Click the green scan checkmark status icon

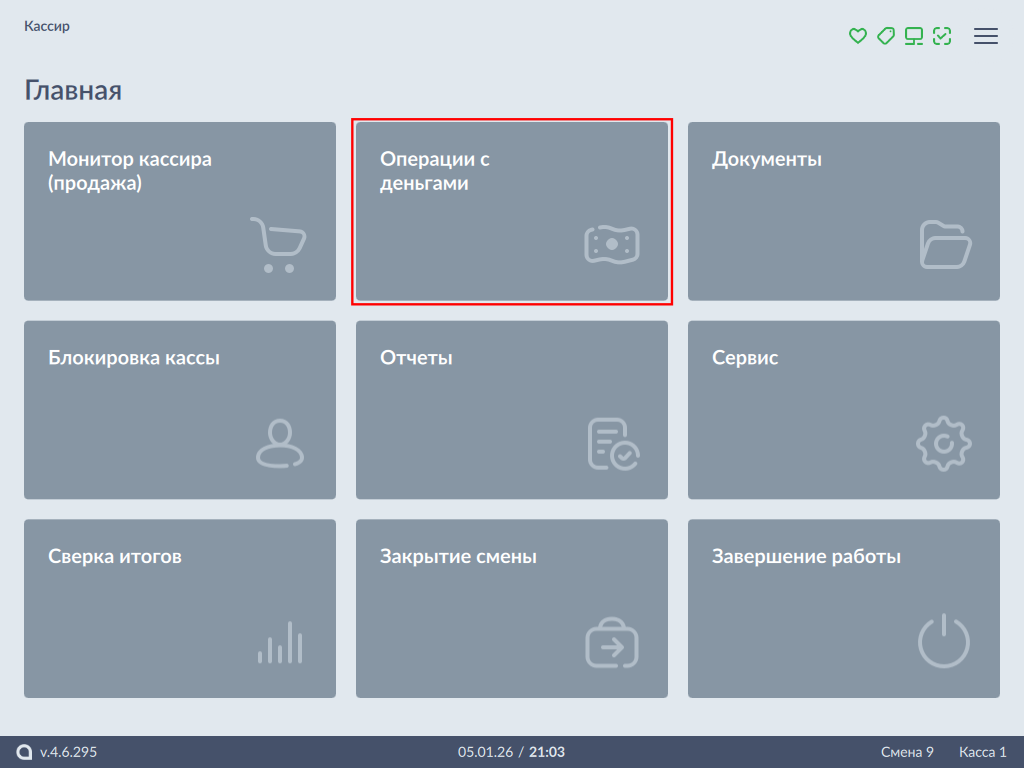tap(941, 36)
